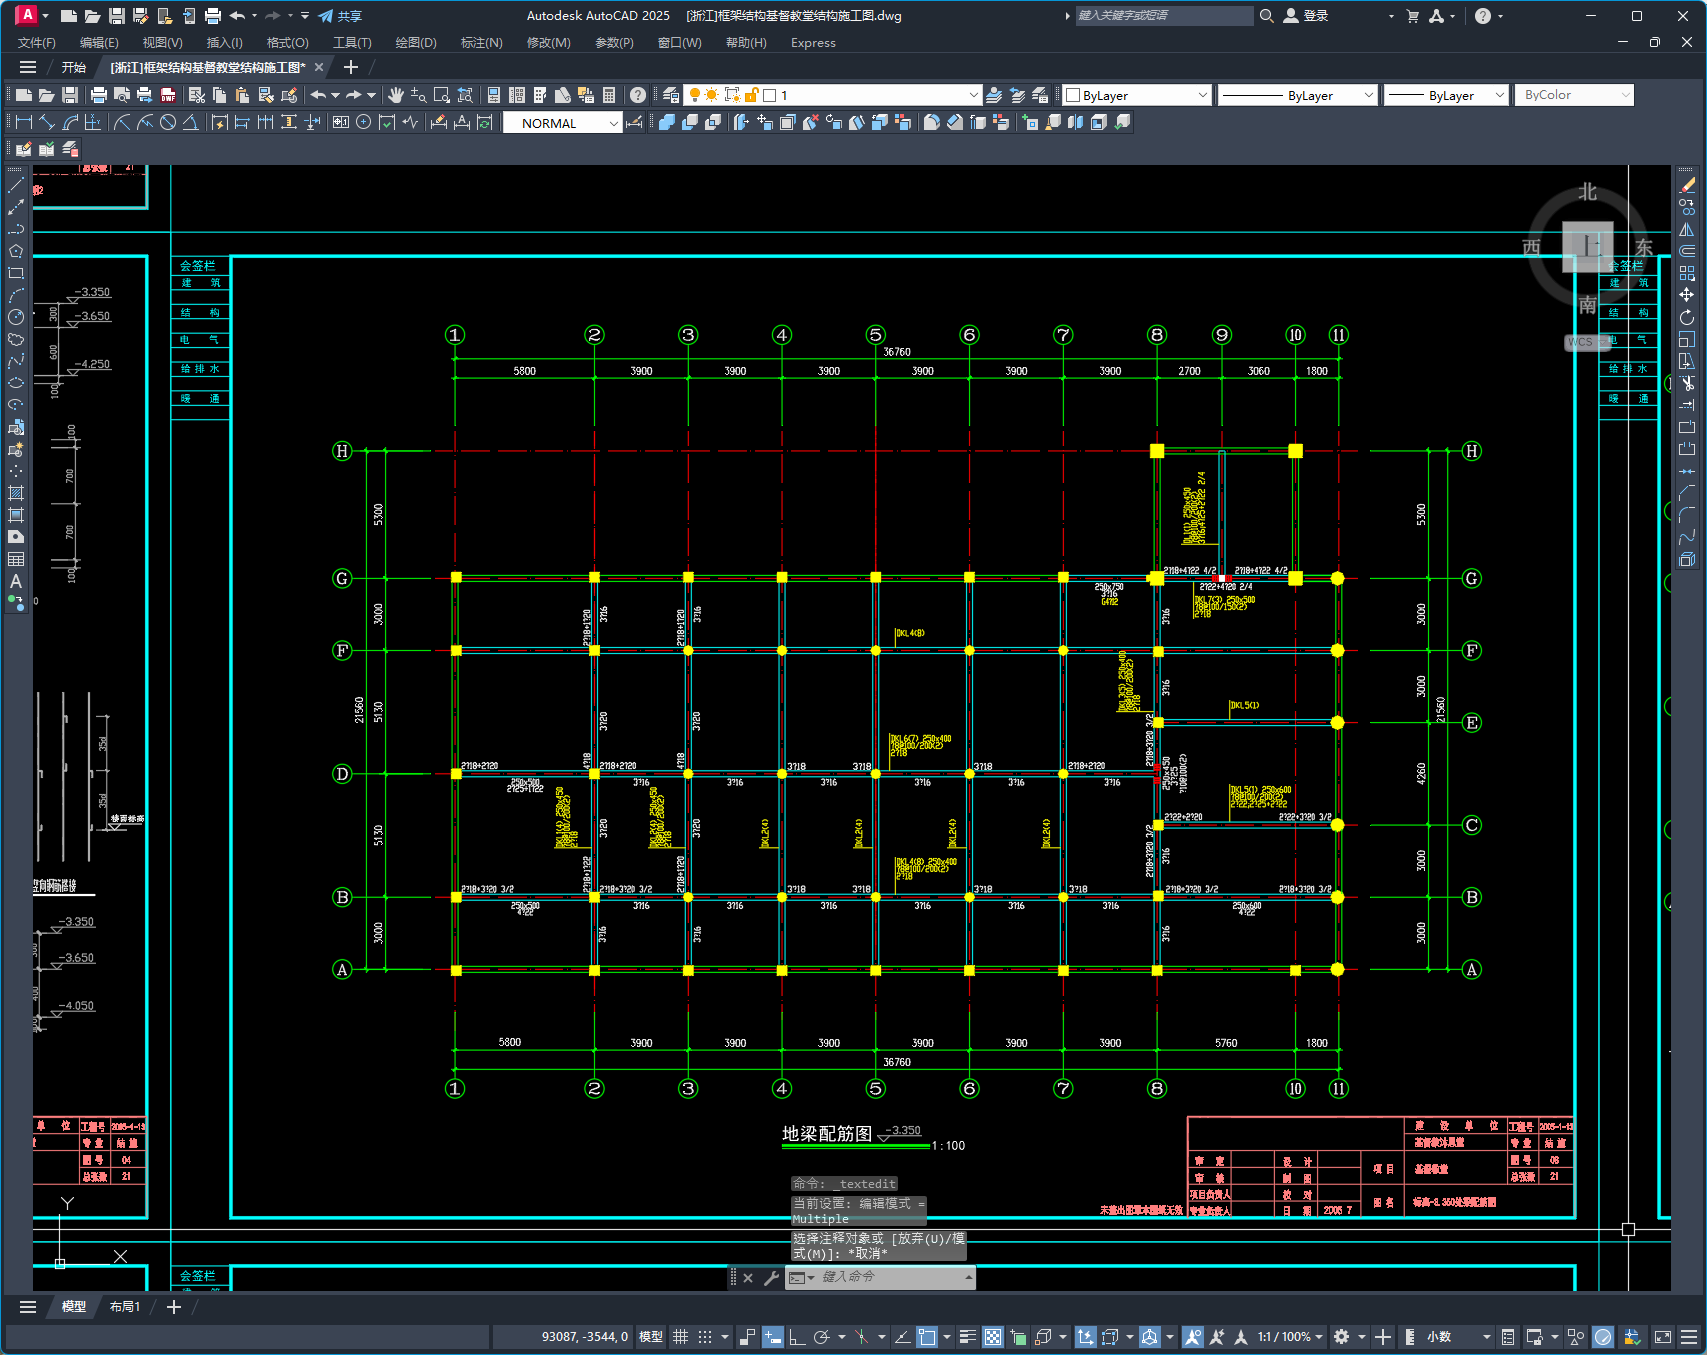
Task: Click the Zoom Window icon
Action: click(442, 95)
